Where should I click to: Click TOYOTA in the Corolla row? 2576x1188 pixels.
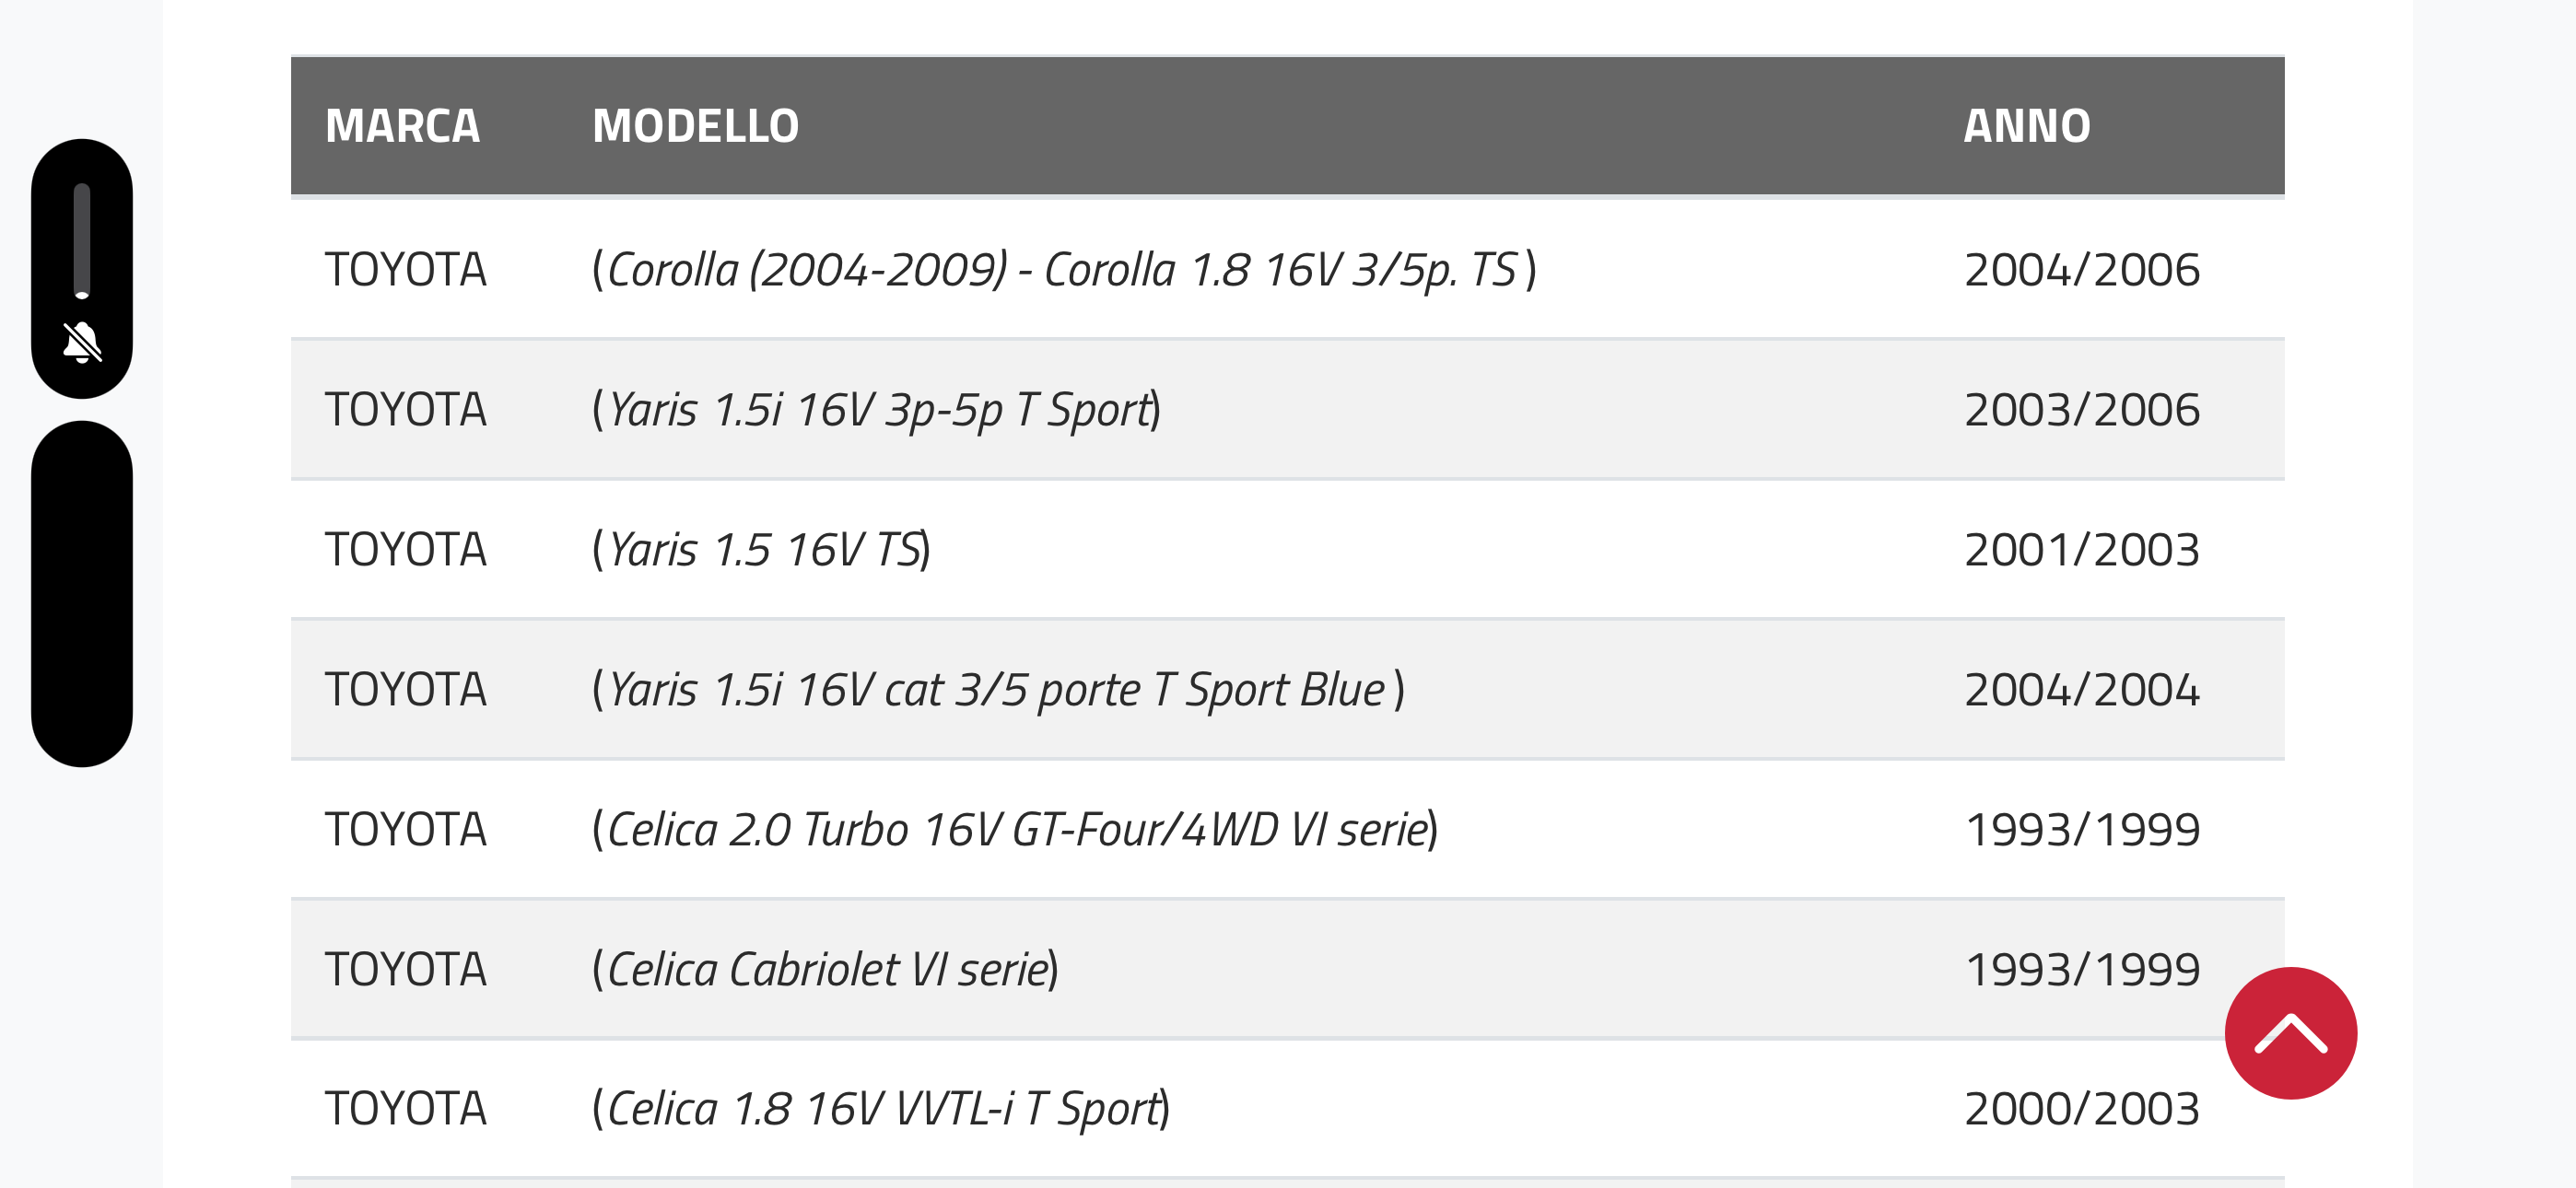click(x=405, y=270)
